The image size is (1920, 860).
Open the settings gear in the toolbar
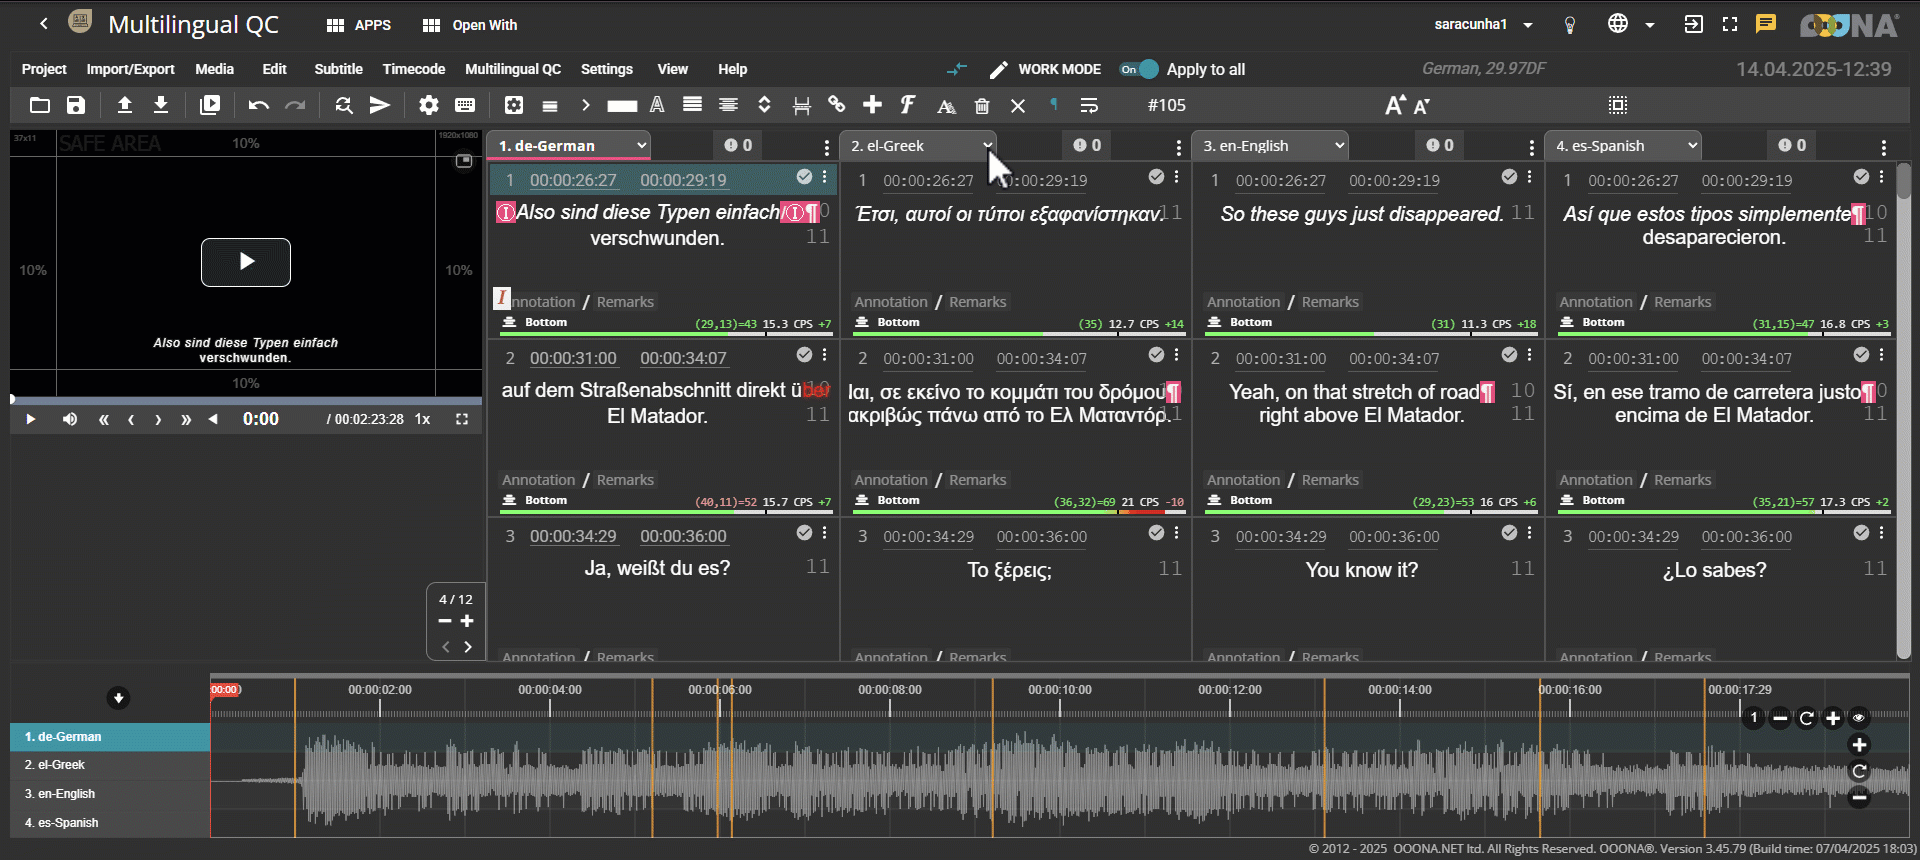pos(429,105)
